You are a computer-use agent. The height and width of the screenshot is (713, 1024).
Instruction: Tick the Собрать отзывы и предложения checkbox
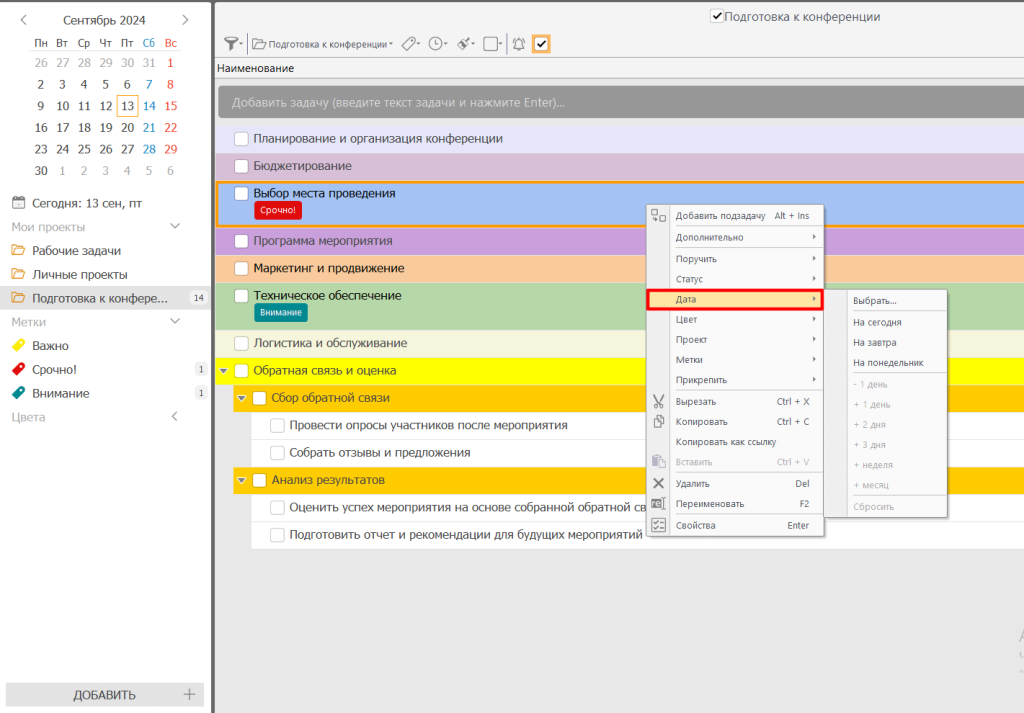coord(278,453)
